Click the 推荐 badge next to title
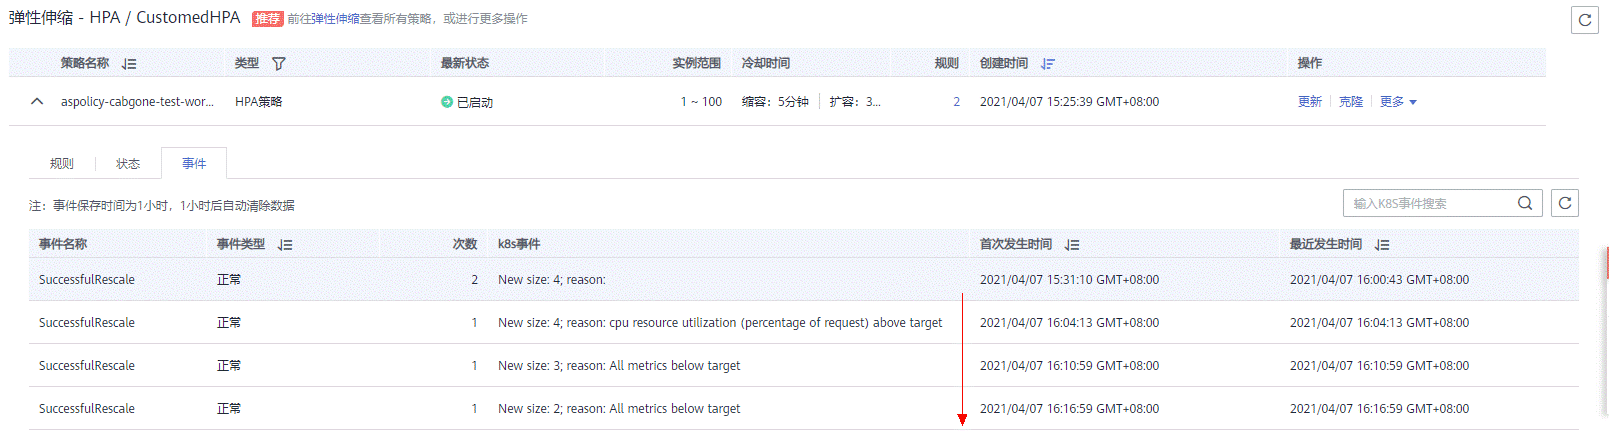The image size is (1609, 438). [x=267, y=19]
